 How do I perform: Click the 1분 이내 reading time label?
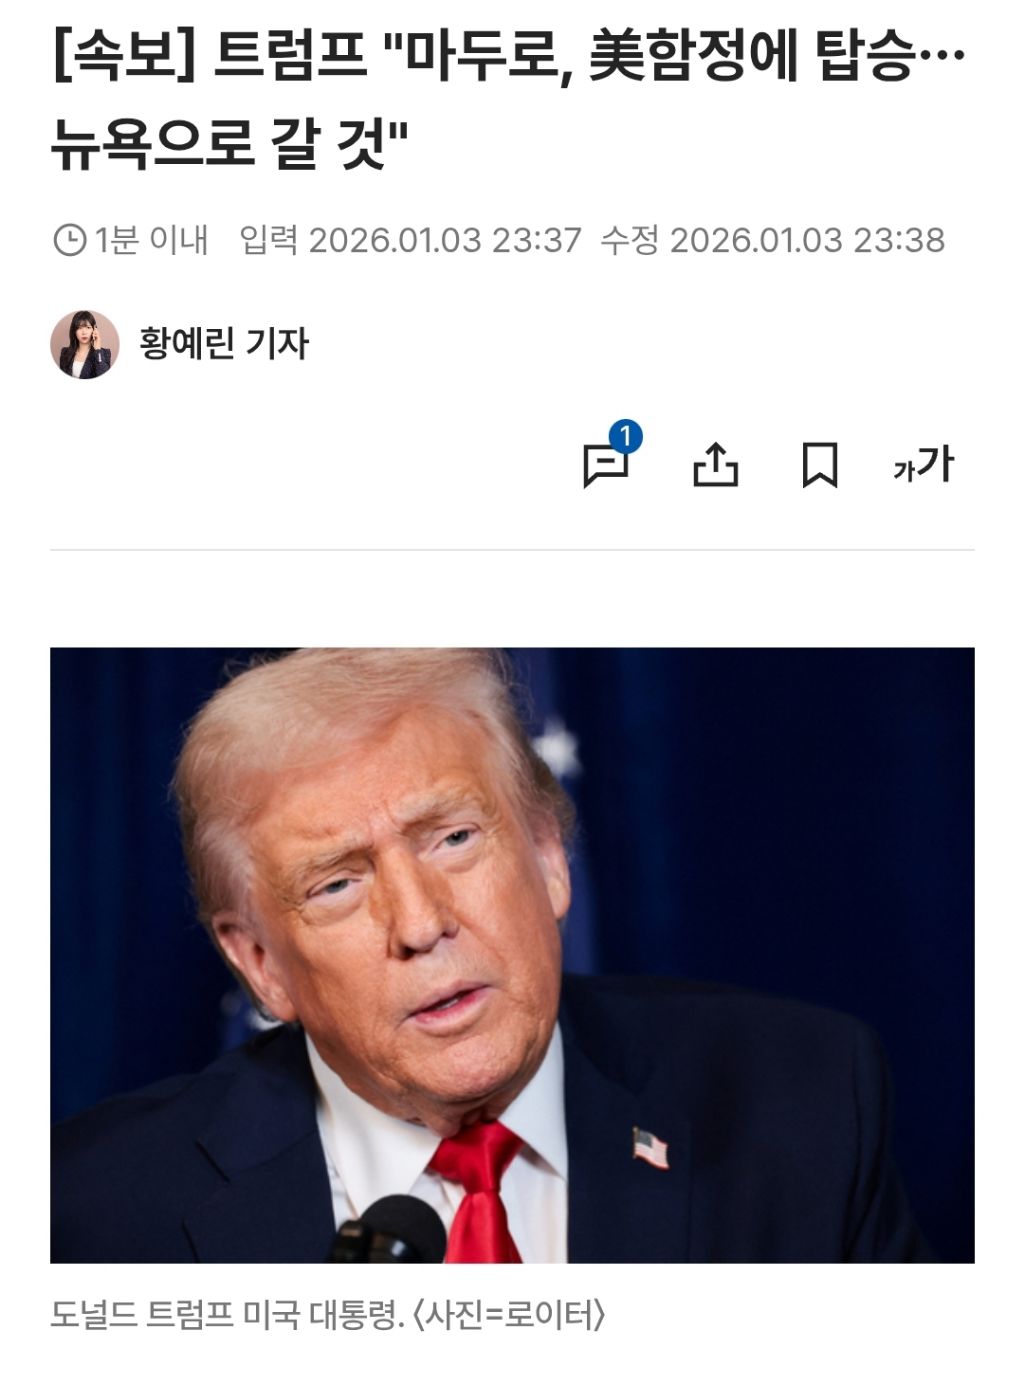tap(151, 241)
